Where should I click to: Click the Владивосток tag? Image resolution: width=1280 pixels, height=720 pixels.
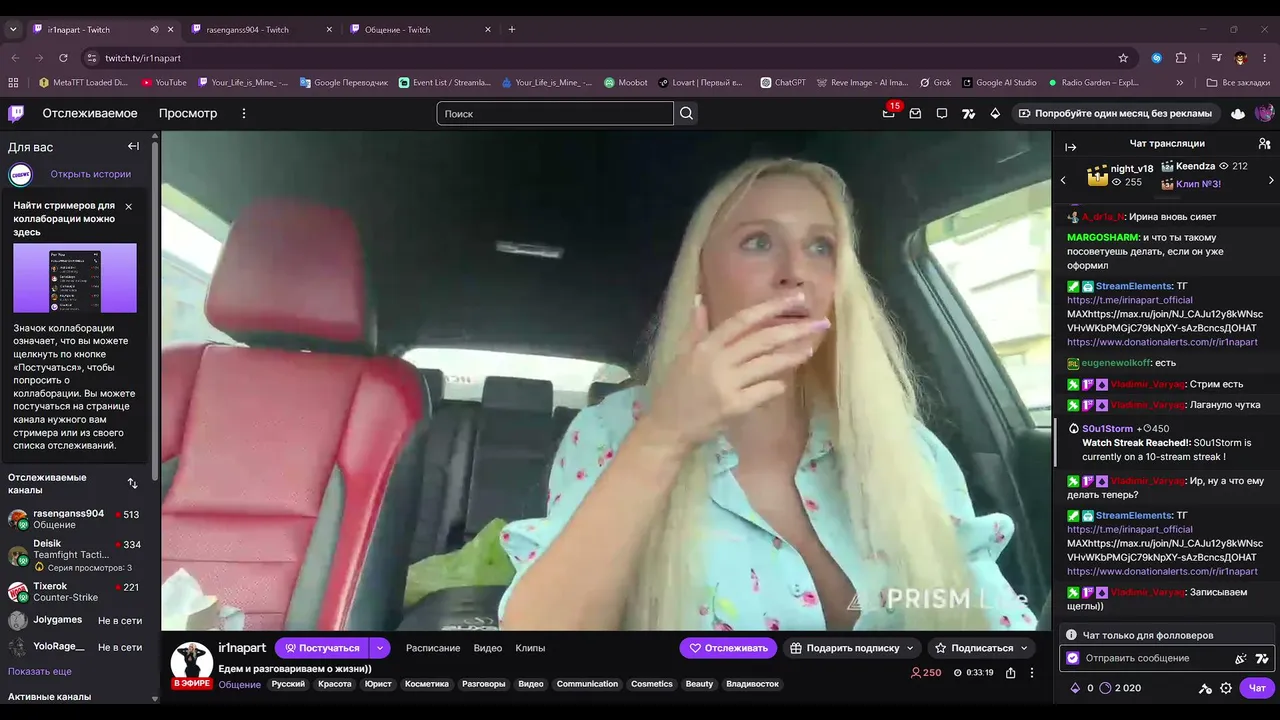[752, 684]
